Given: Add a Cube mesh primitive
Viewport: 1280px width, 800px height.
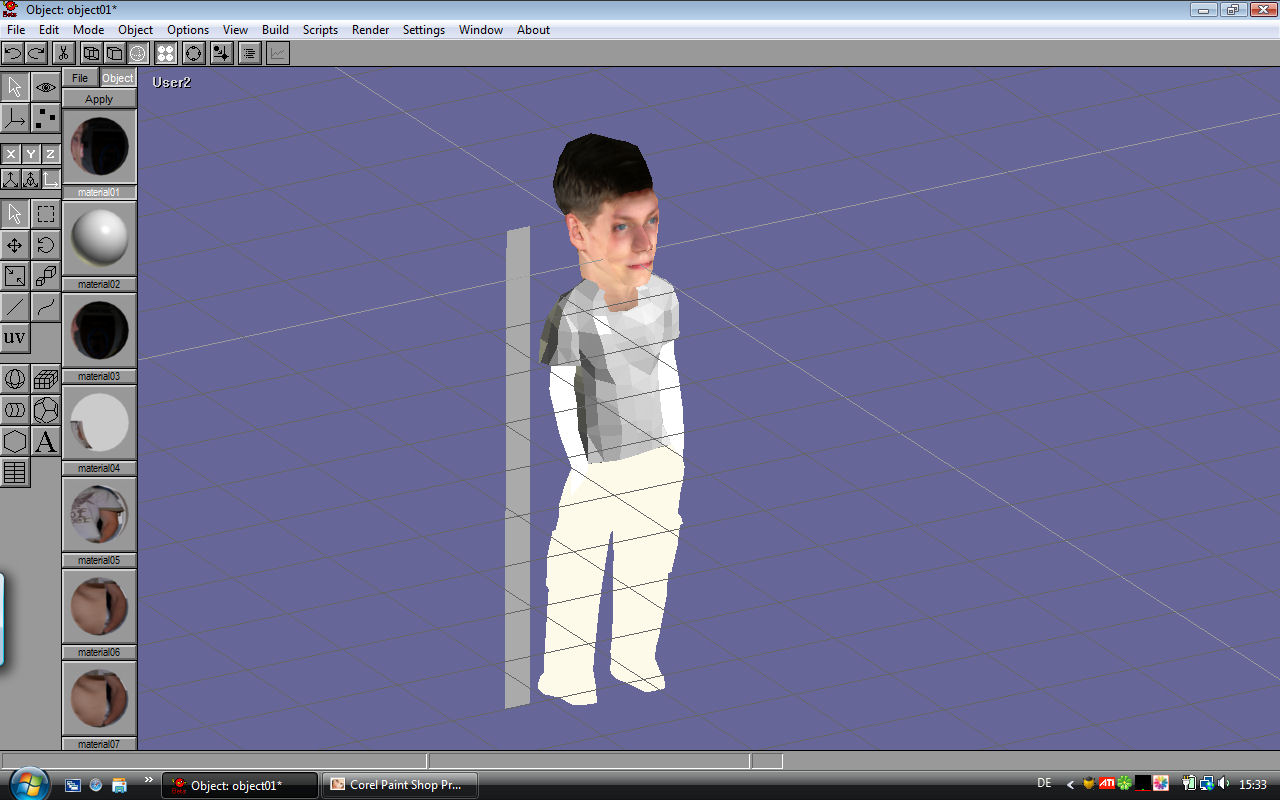Looking at the screenshot, I should click(45, 379).
